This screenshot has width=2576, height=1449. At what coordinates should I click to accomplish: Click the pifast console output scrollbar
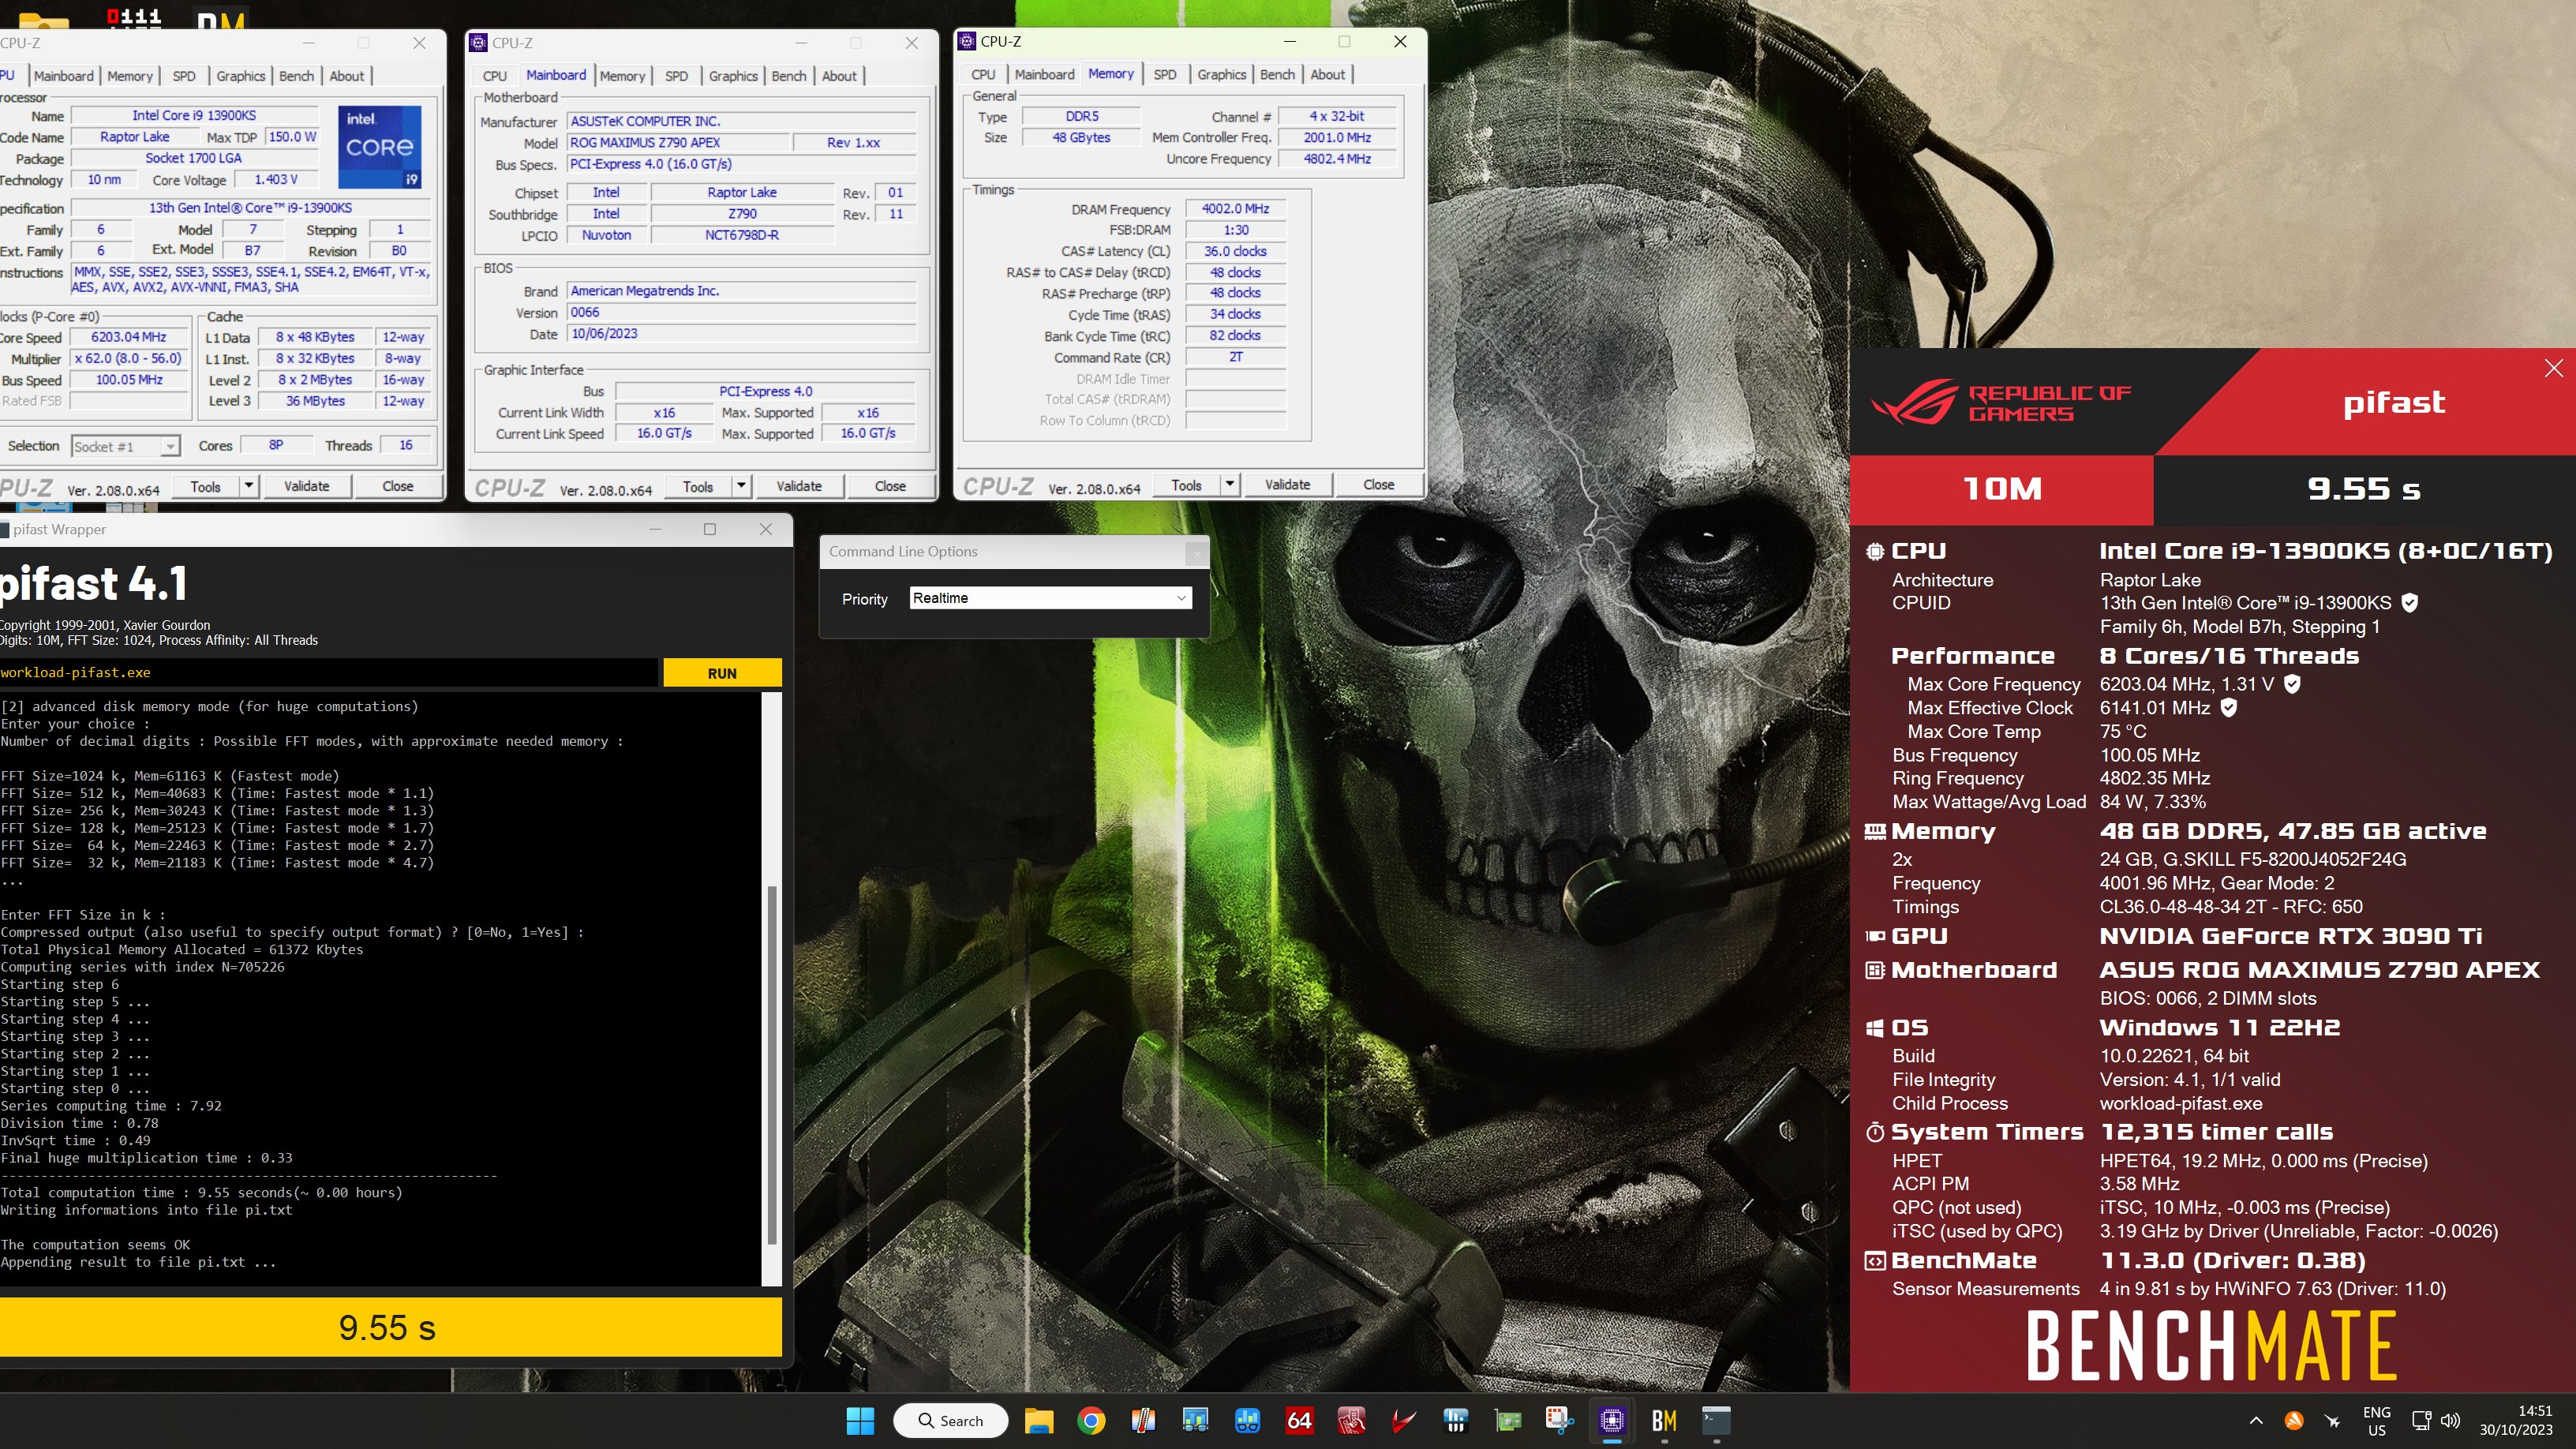pyautogui.click(x=771, y=1065)
